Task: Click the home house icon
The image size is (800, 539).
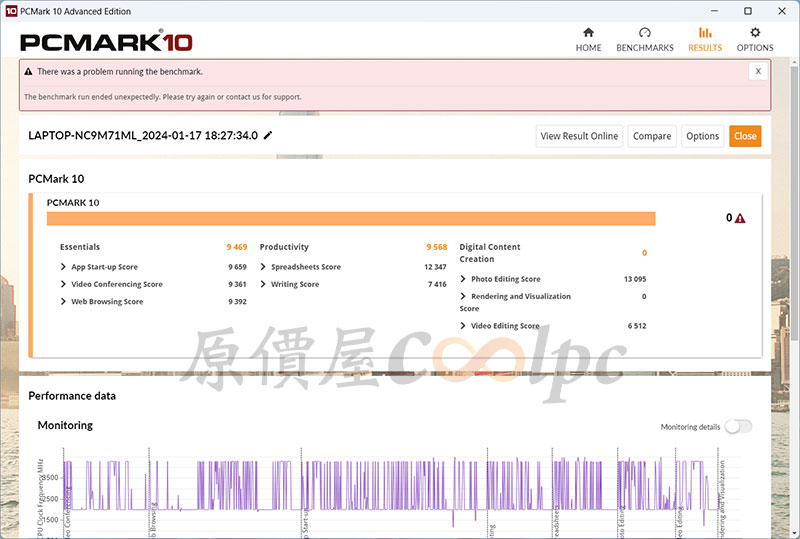Action: coord(588,33)
